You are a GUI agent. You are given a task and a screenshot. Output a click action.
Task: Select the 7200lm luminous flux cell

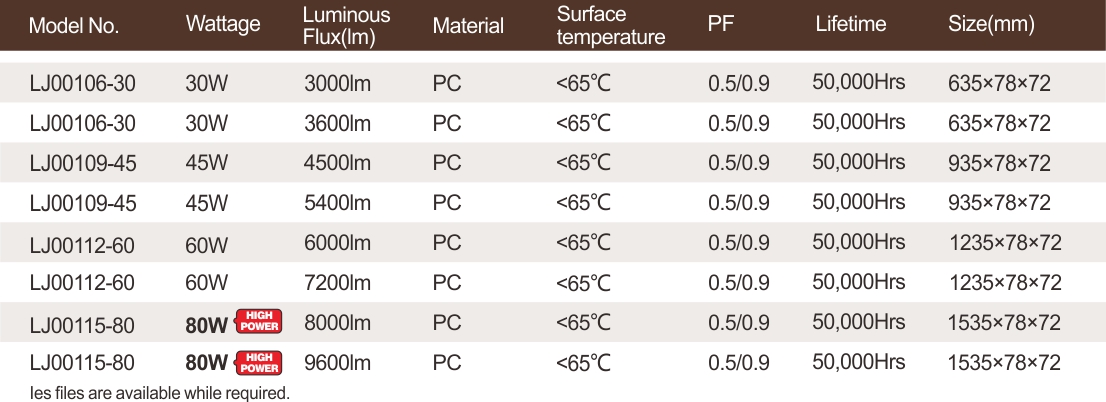(337, 283)
